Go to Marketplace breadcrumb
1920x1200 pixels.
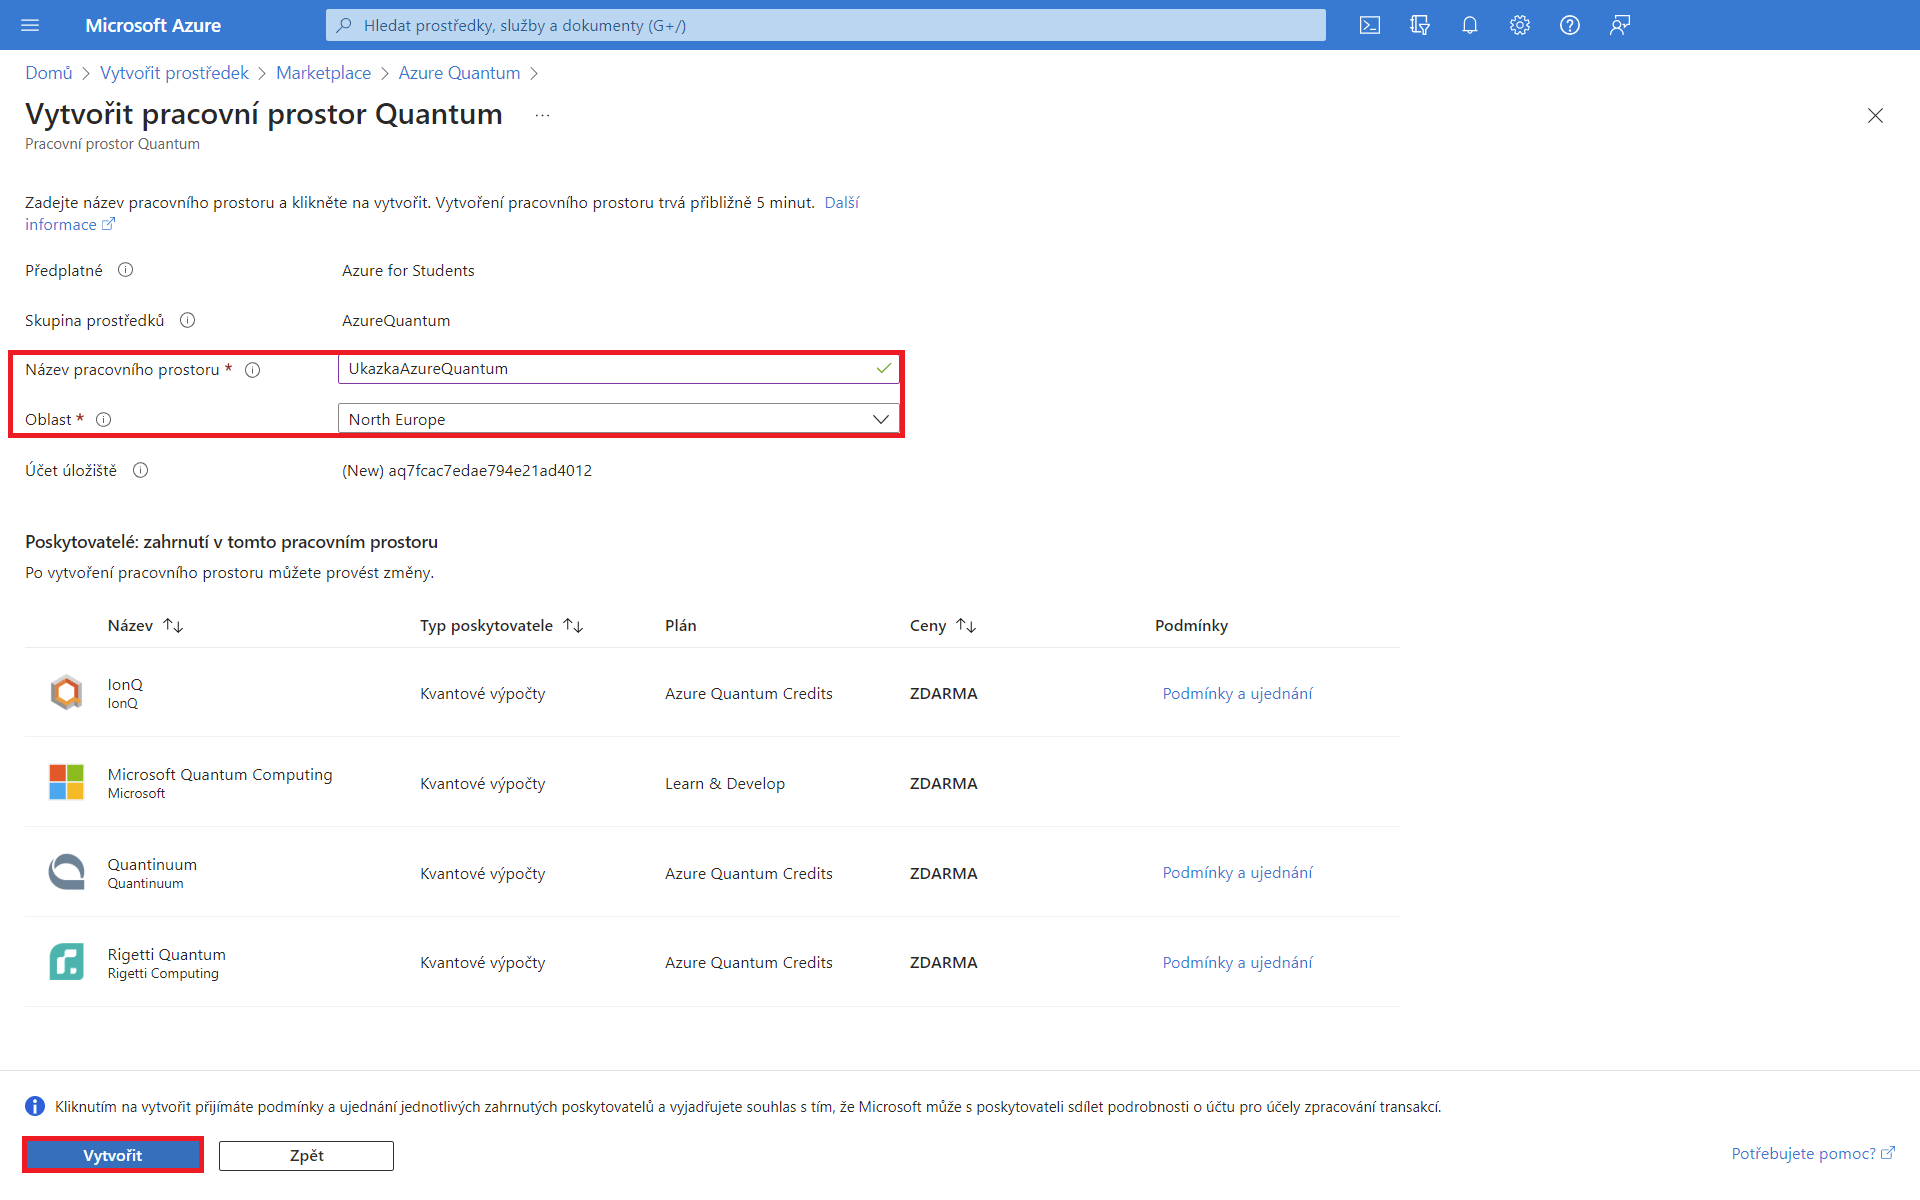pos(323,73)
